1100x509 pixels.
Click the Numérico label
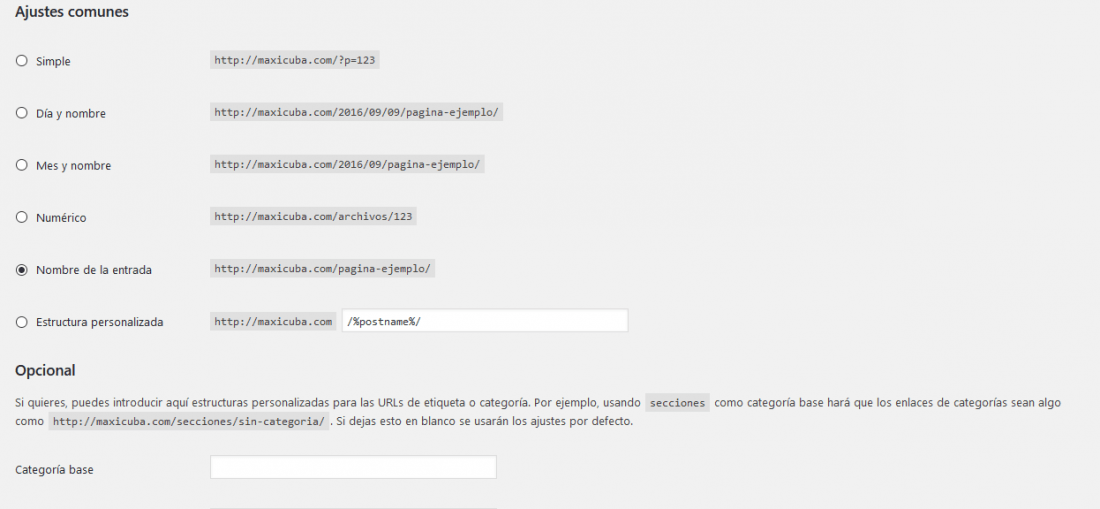click(x=61, y=218)
